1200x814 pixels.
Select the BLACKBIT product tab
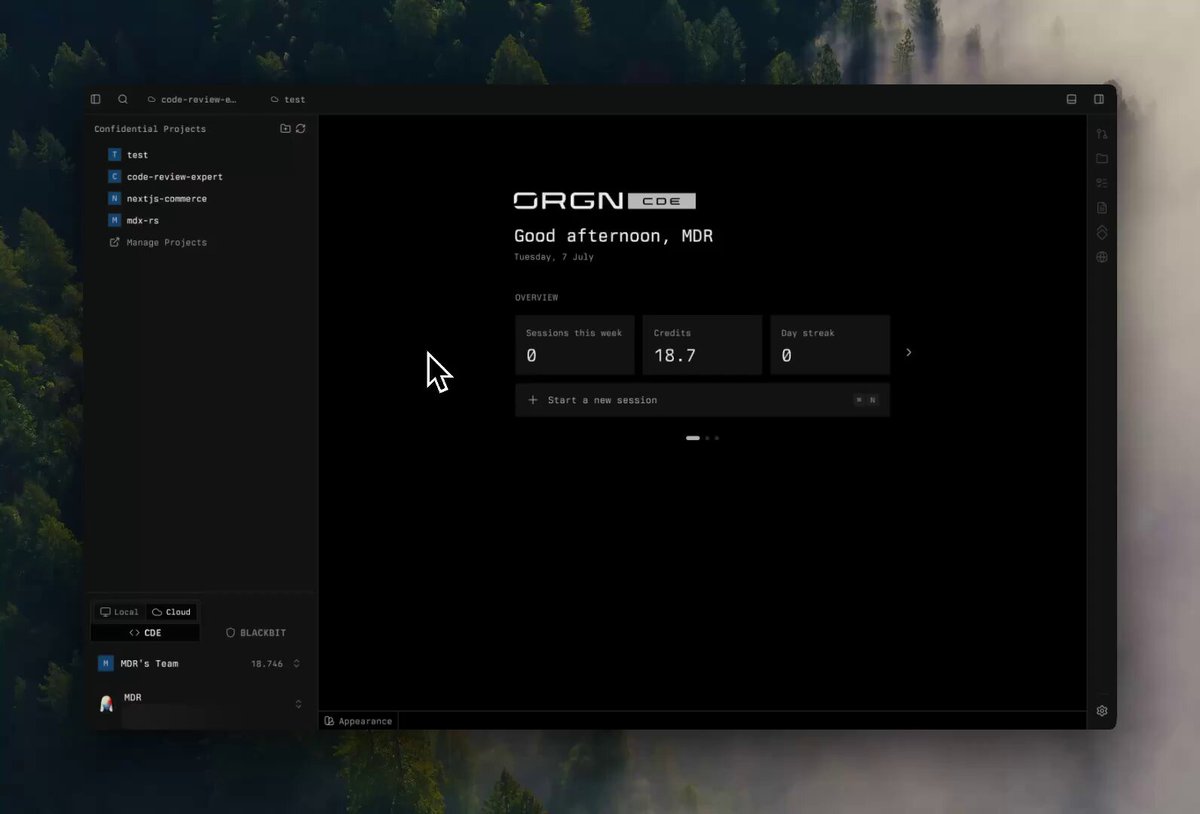click(256, 633)
